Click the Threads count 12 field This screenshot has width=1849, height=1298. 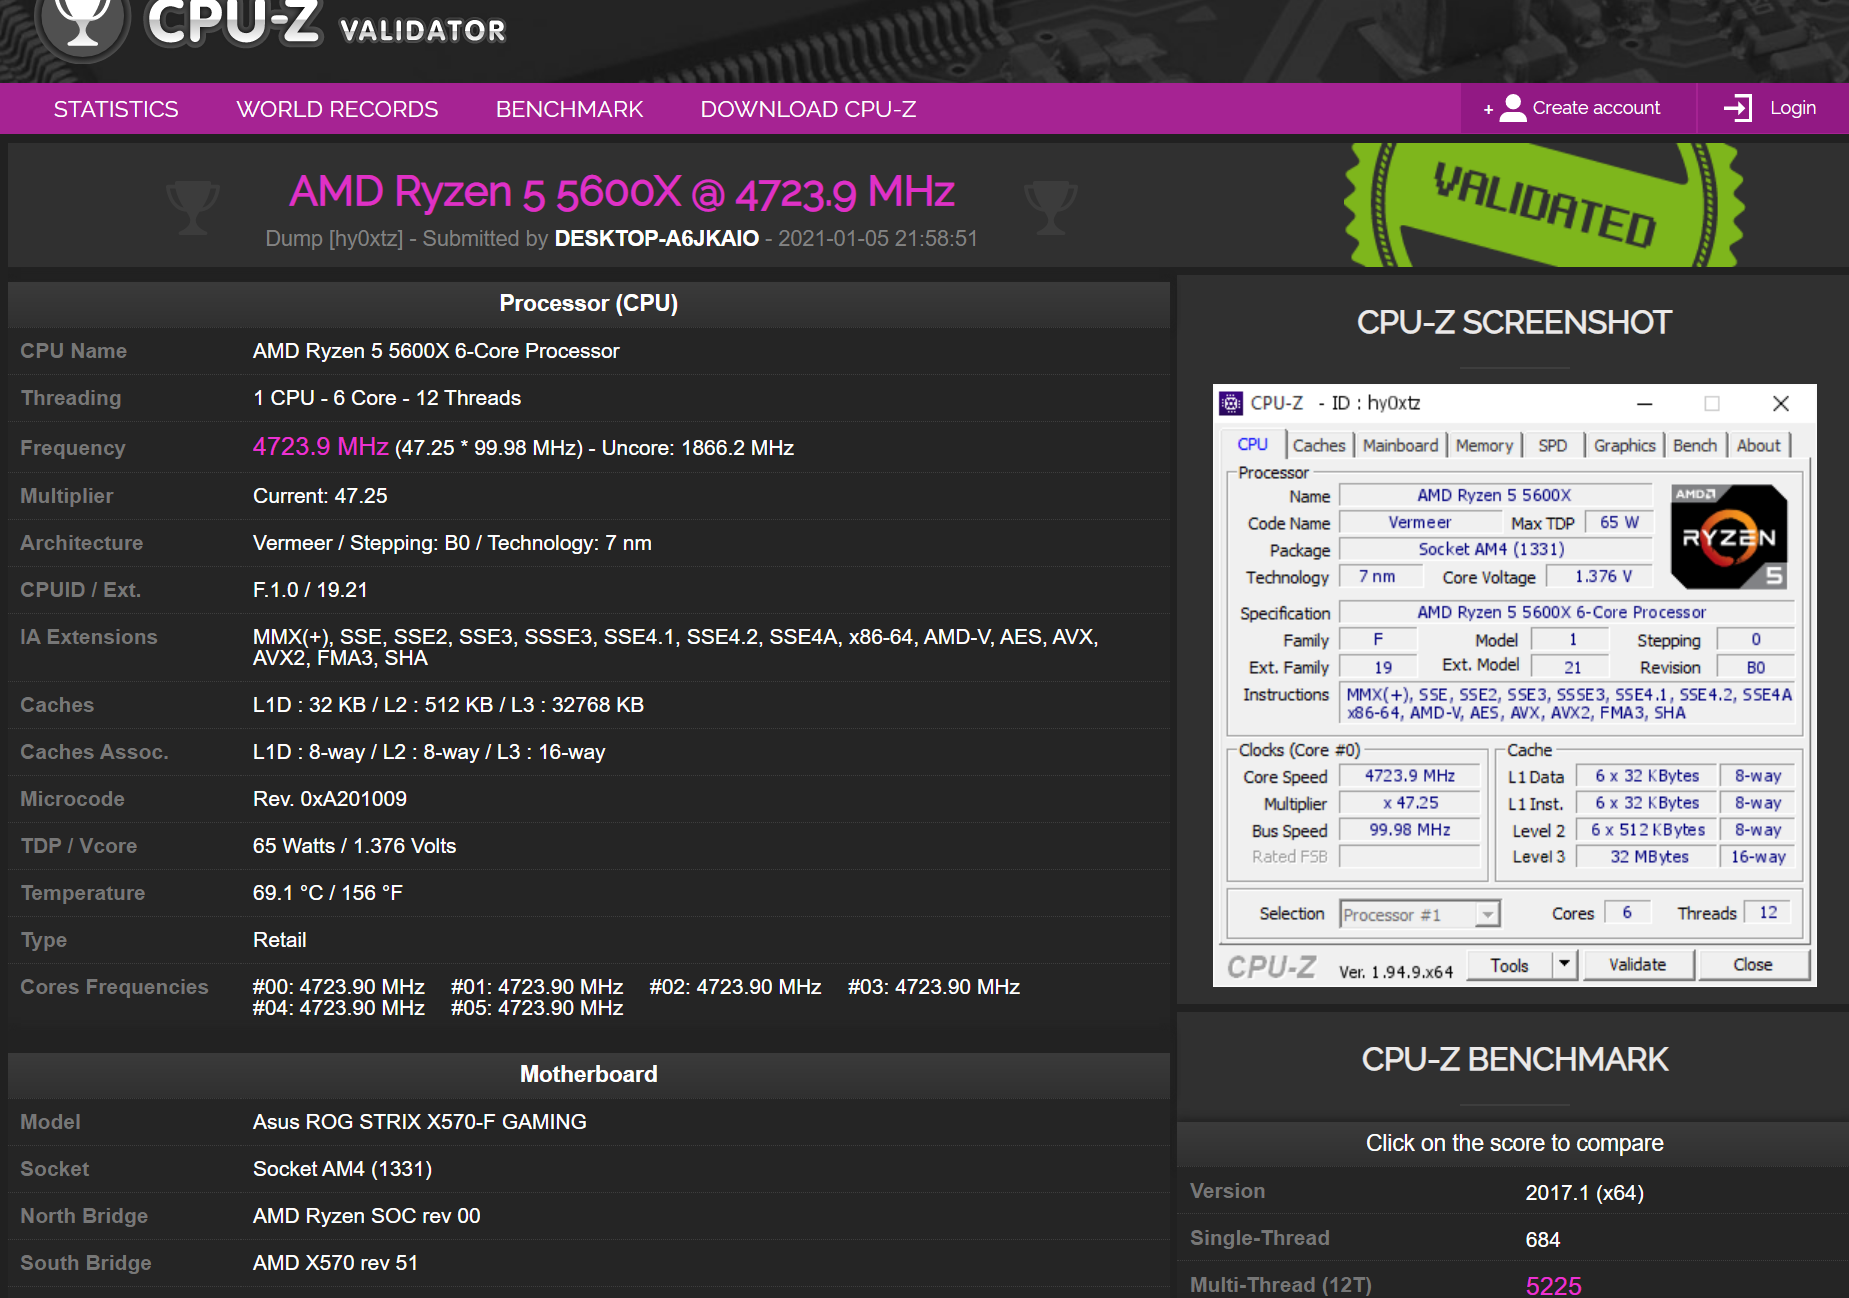point(1768,912)
